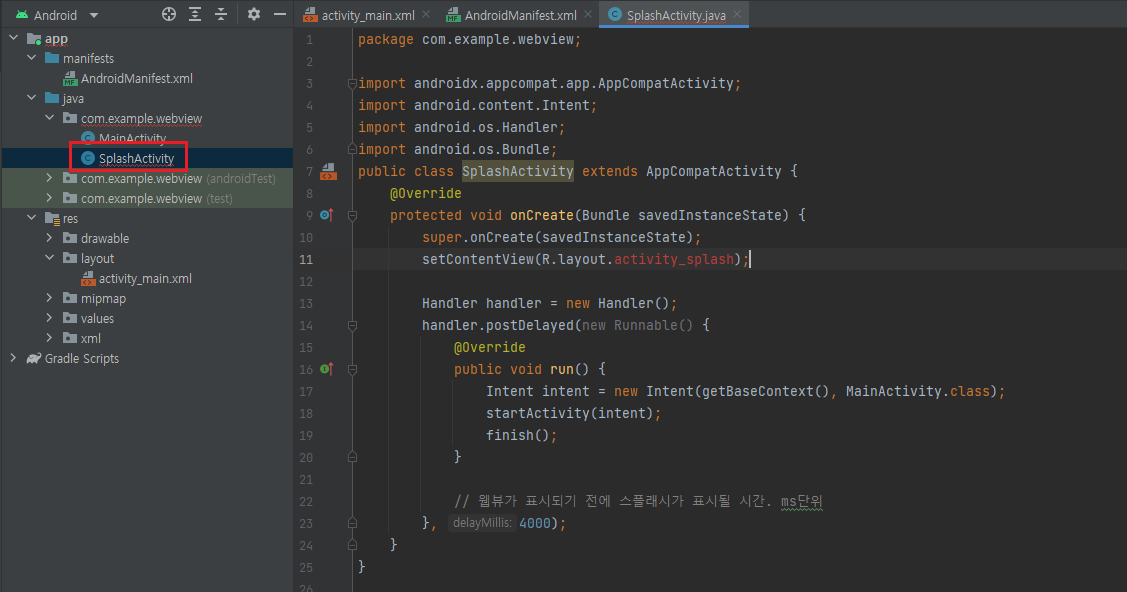Collapse the layout folder
Image resolution: width=1127 pixels, height=592 pixels.
pos(50,258)
